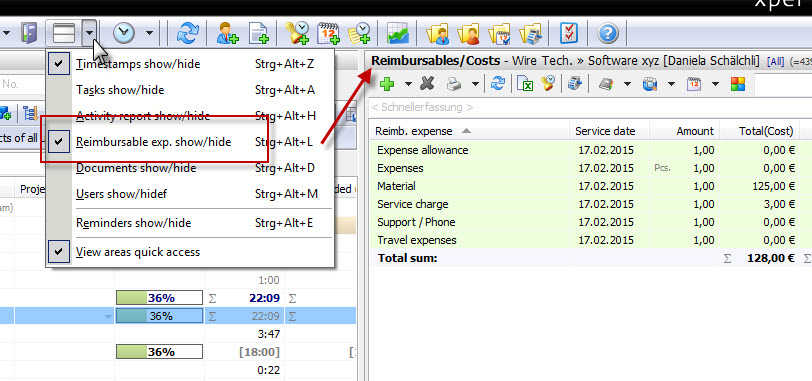Click the note with clock plus icon
This screenshot has height=381, width=812.
(359, 34)
